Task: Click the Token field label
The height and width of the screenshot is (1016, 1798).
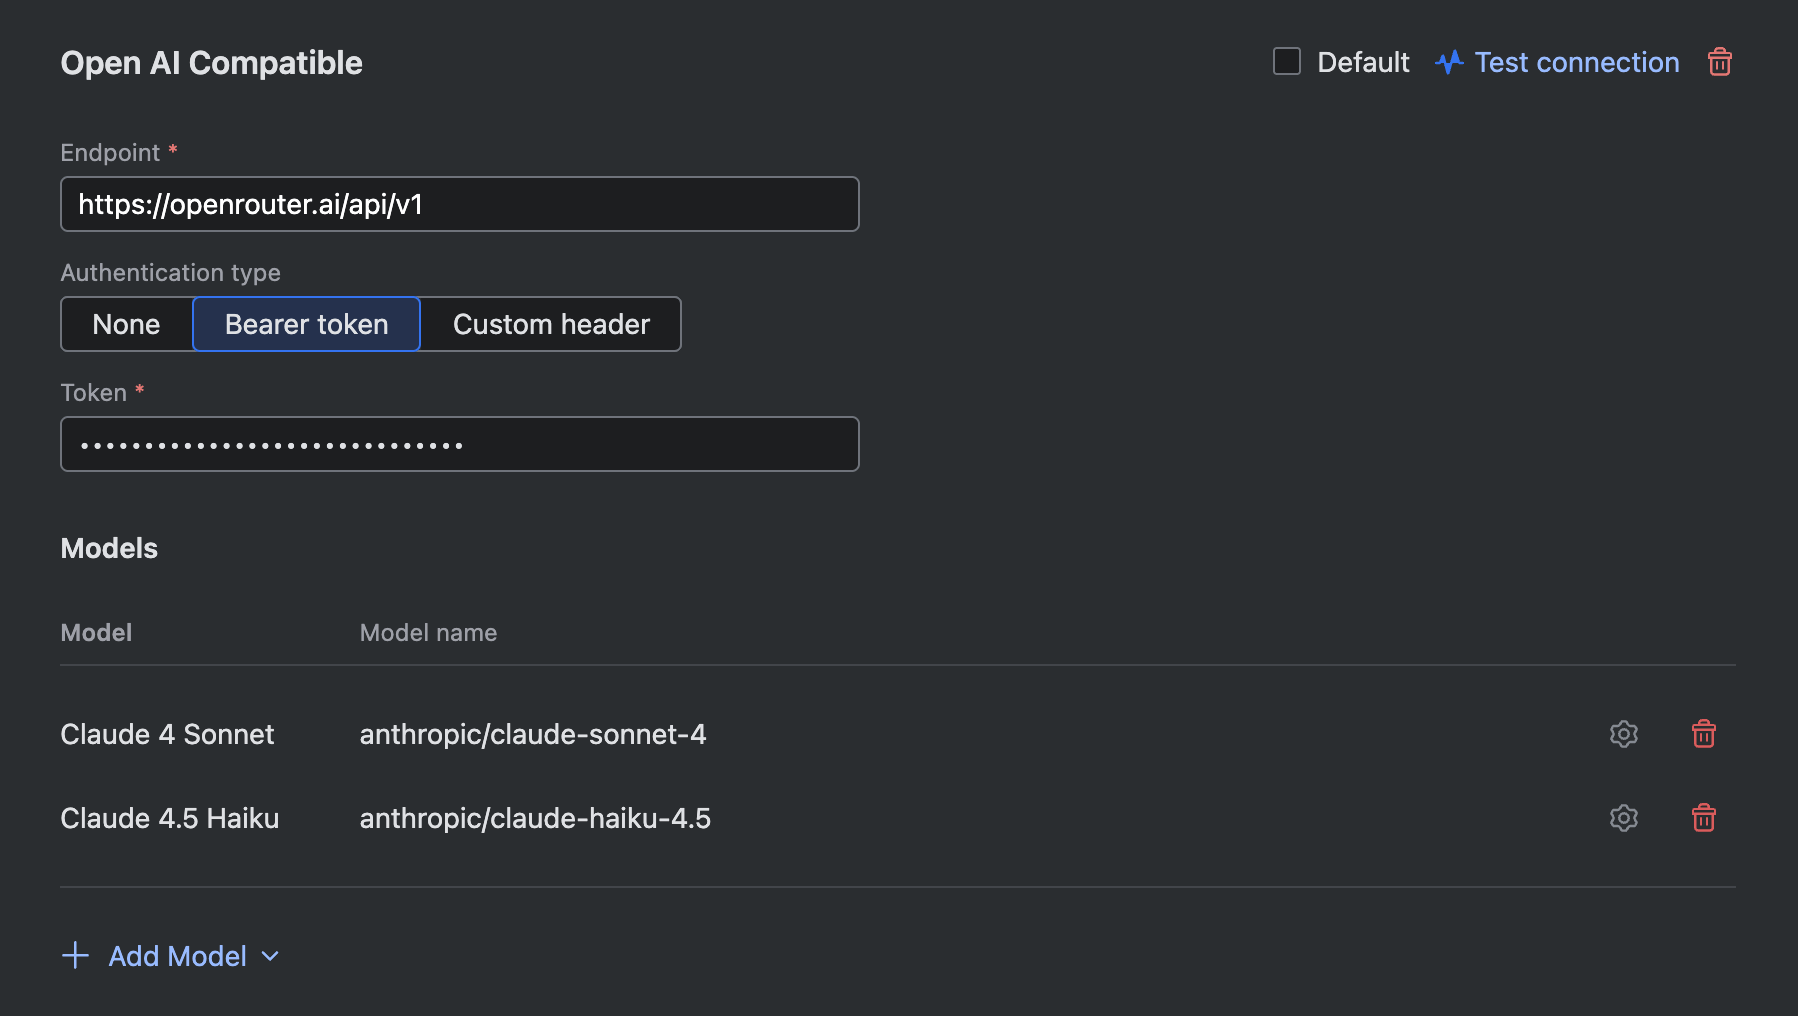Action: pyautogui.click(x=93, y=392)
